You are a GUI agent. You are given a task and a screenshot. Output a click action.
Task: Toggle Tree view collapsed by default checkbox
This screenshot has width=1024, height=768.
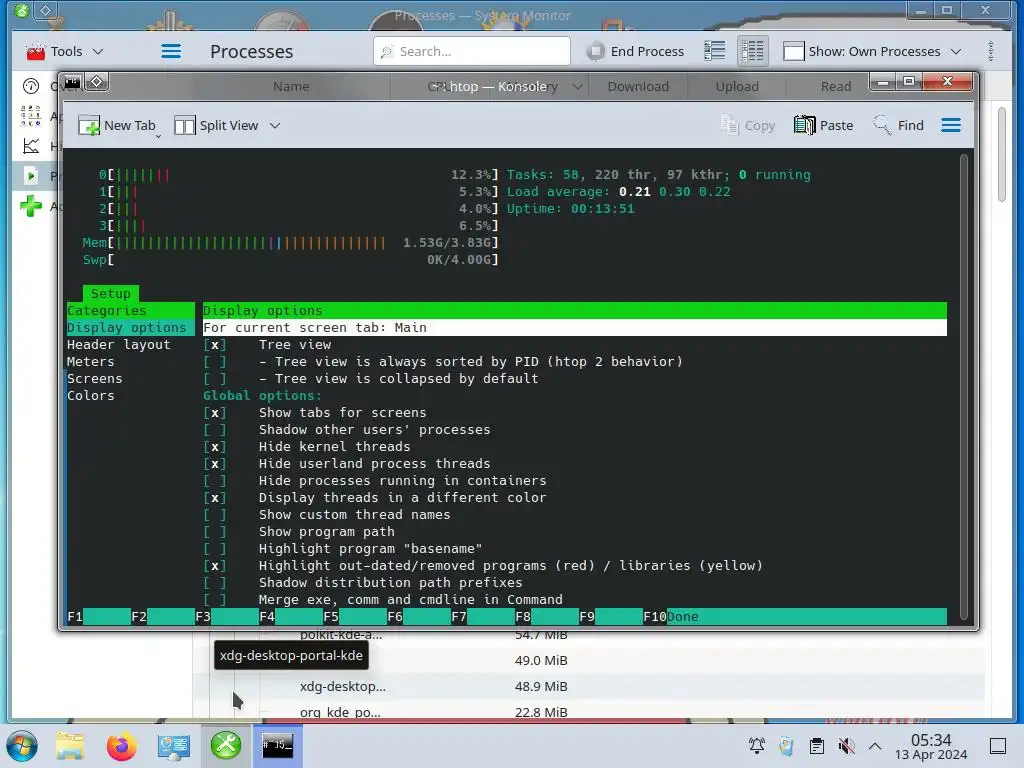point(214,379)
